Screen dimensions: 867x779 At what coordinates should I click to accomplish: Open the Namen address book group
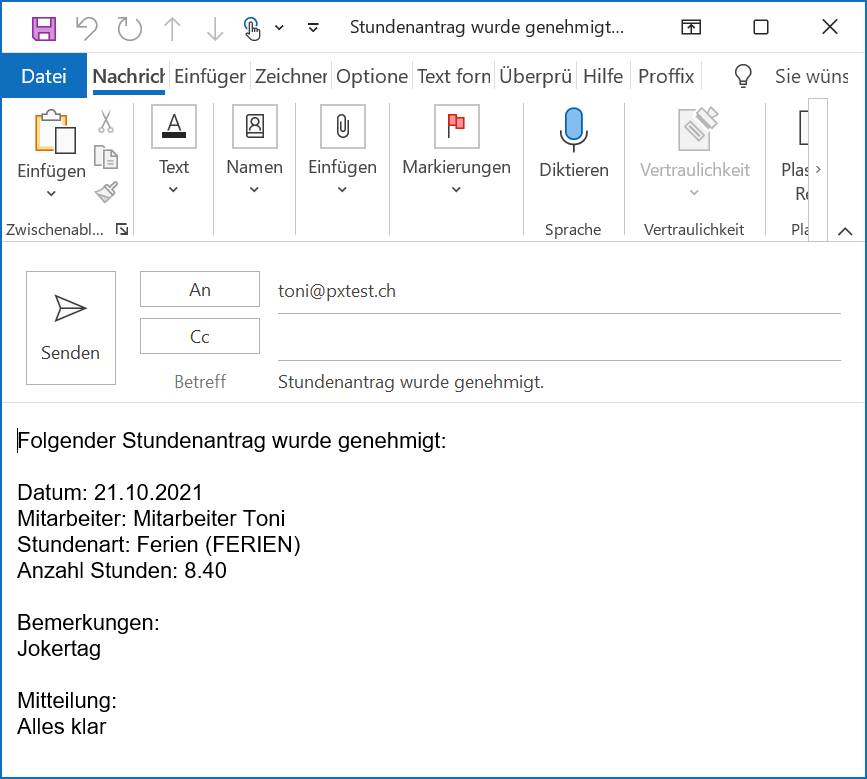tap(254, 127)
